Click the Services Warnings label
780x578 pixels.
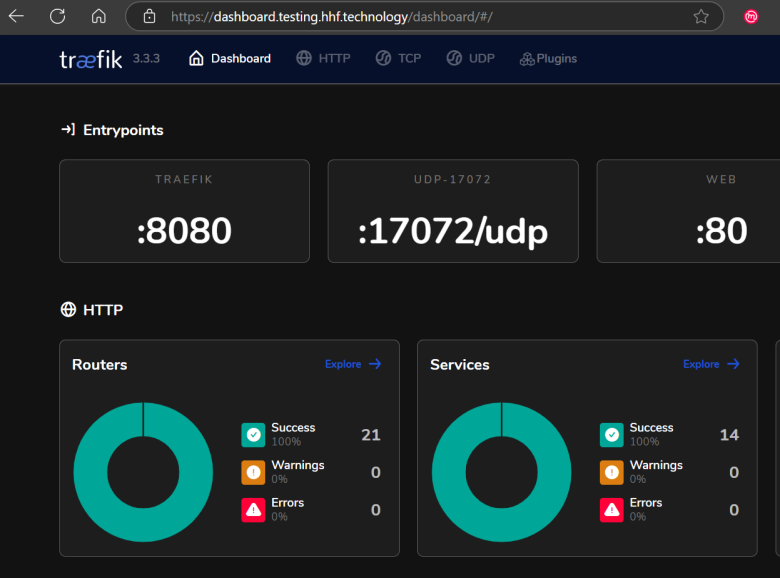tap(656, 465)
